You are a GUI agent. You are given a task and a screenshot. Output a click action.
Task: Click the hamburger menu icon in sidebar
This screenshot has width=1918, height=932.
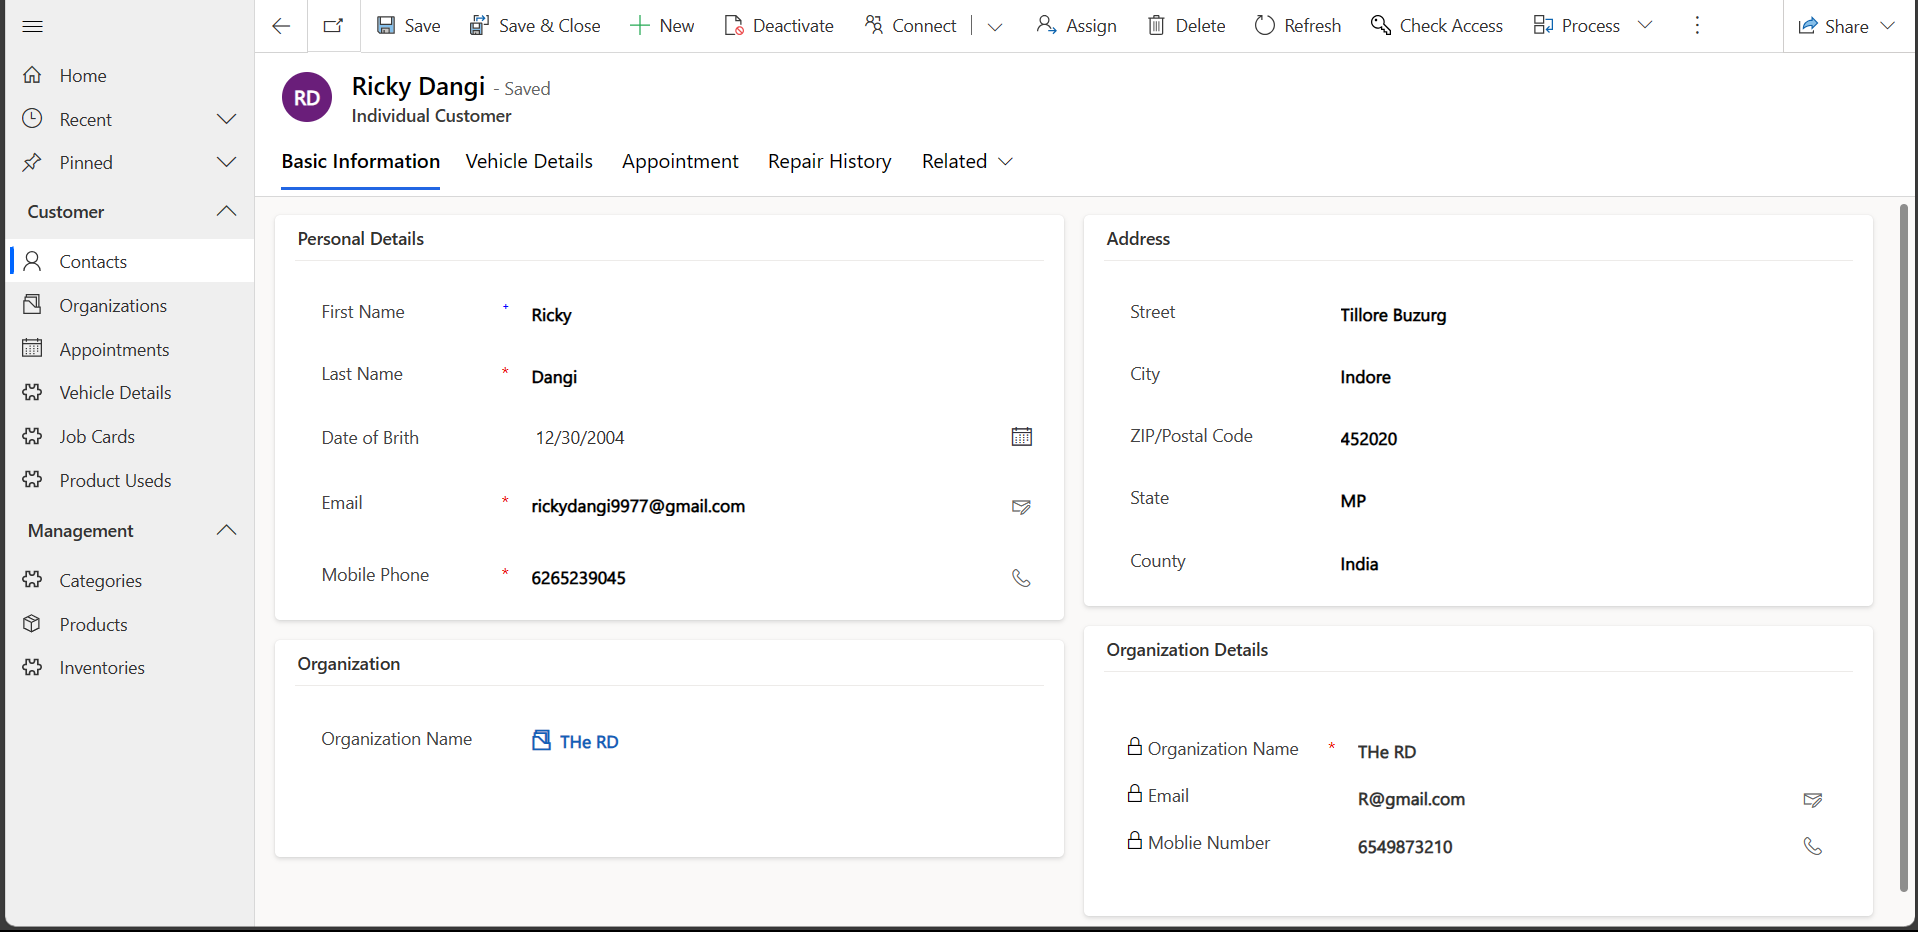pyautogui.click(x=33, y=26)
